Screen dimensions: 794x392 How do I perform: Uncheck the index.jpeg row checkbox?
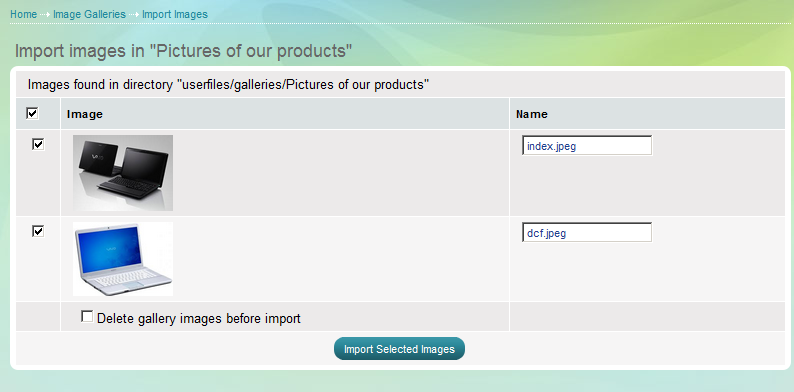(x=38, y=144)
